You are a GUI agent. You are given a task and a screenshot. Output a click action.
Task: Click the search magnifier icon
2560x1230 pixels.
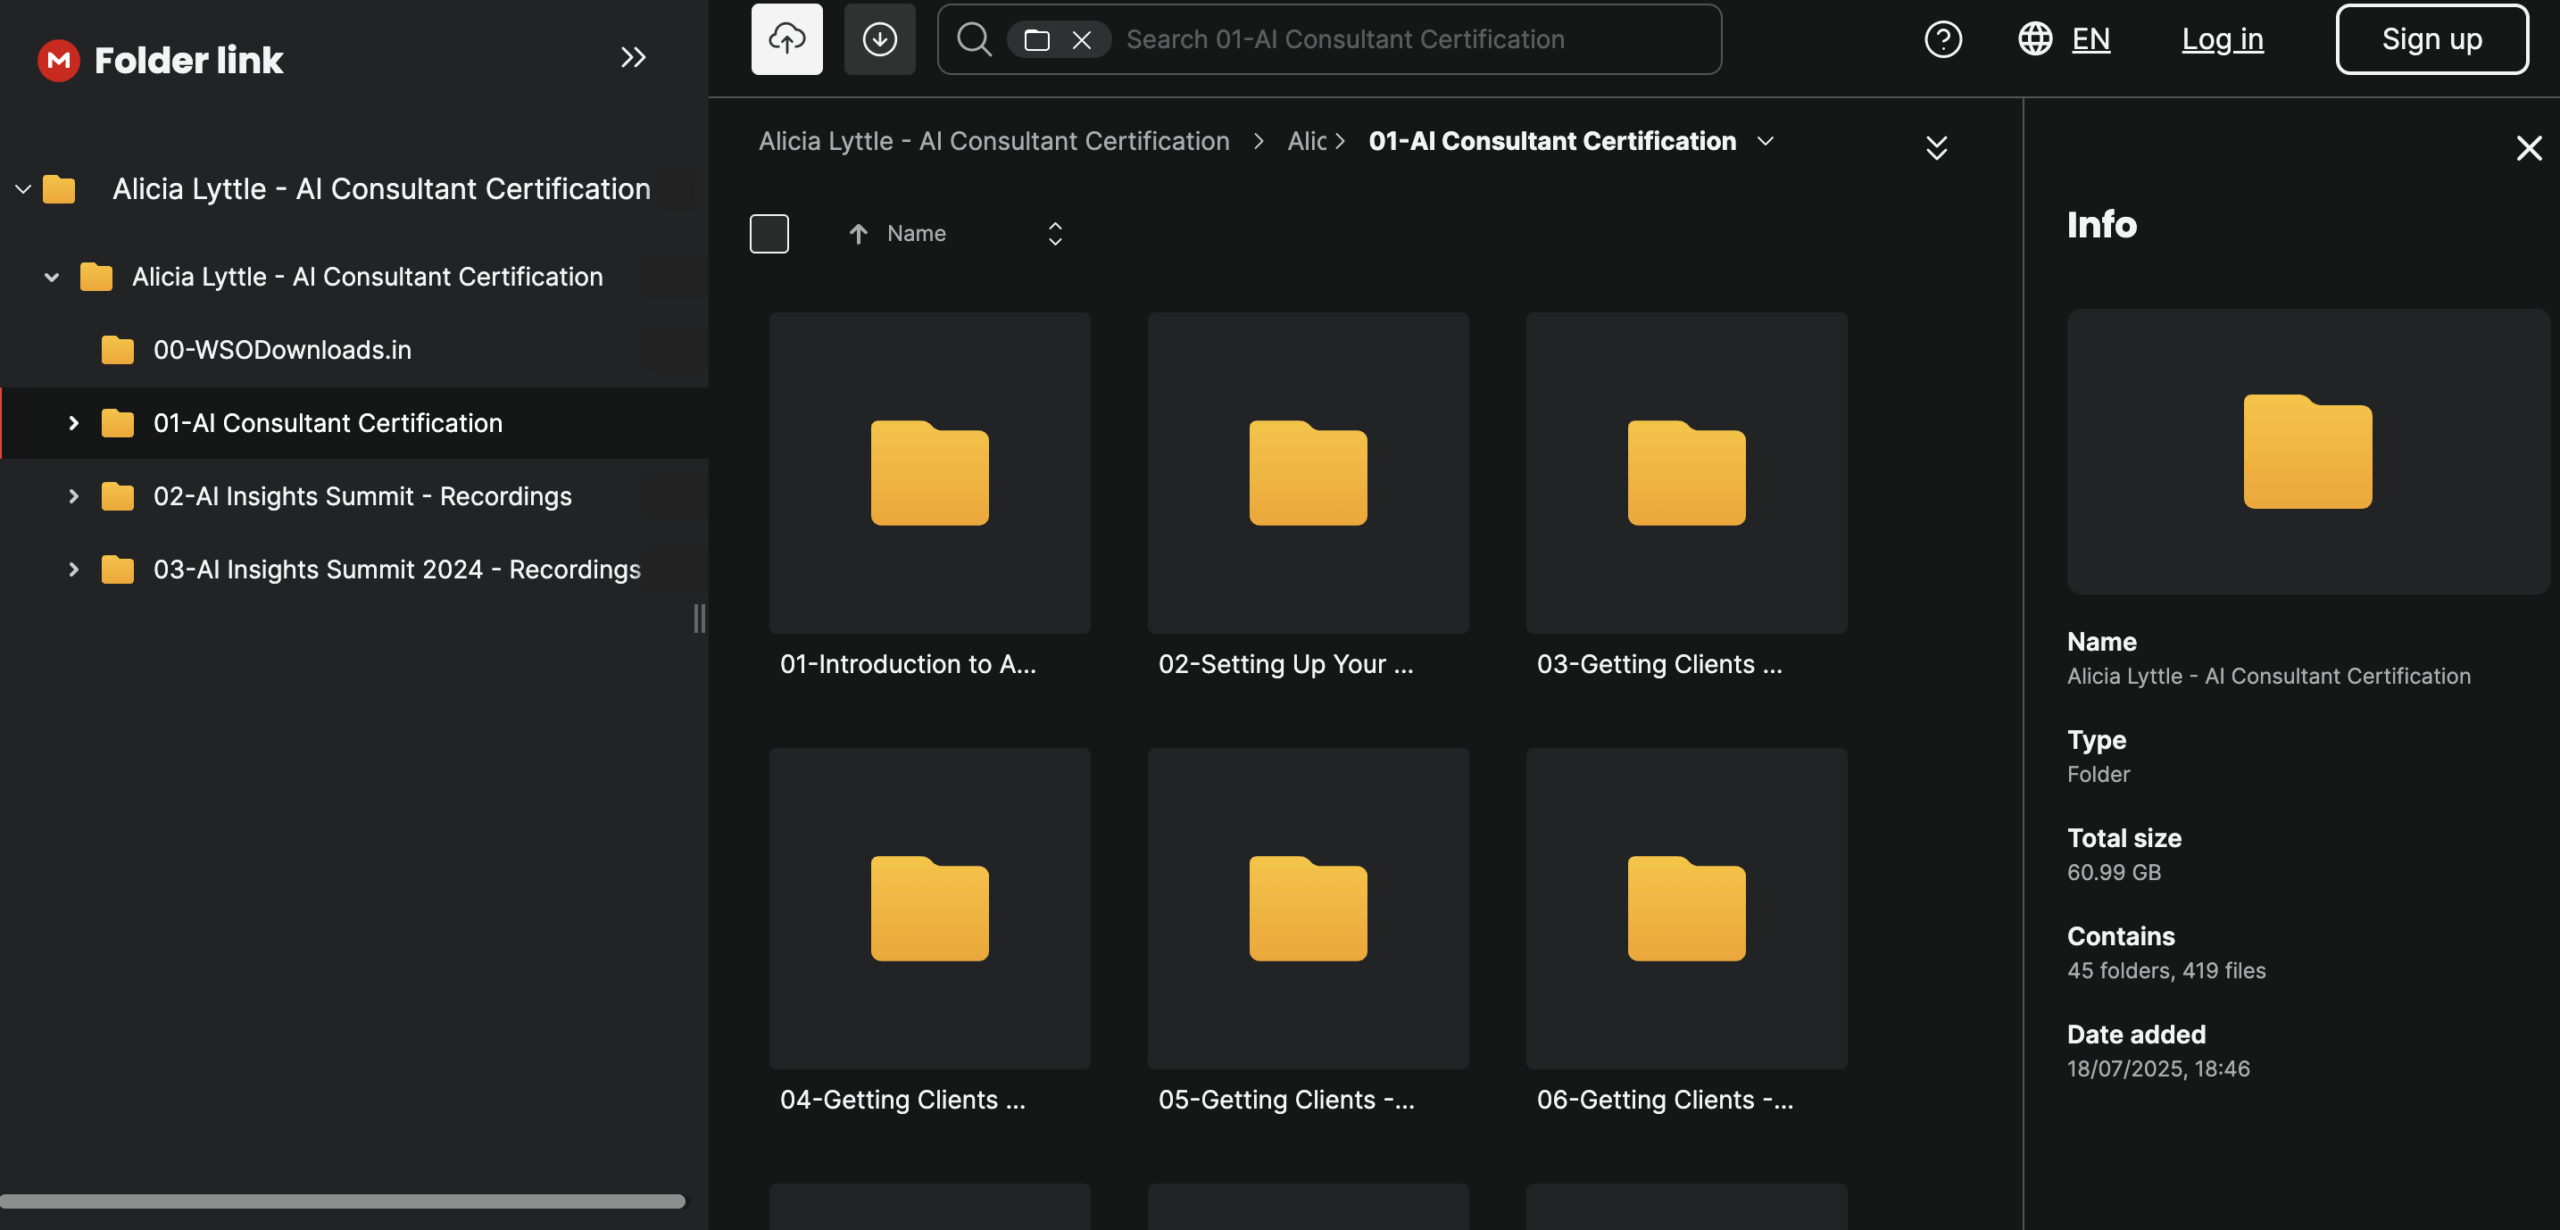pos(973,39)
